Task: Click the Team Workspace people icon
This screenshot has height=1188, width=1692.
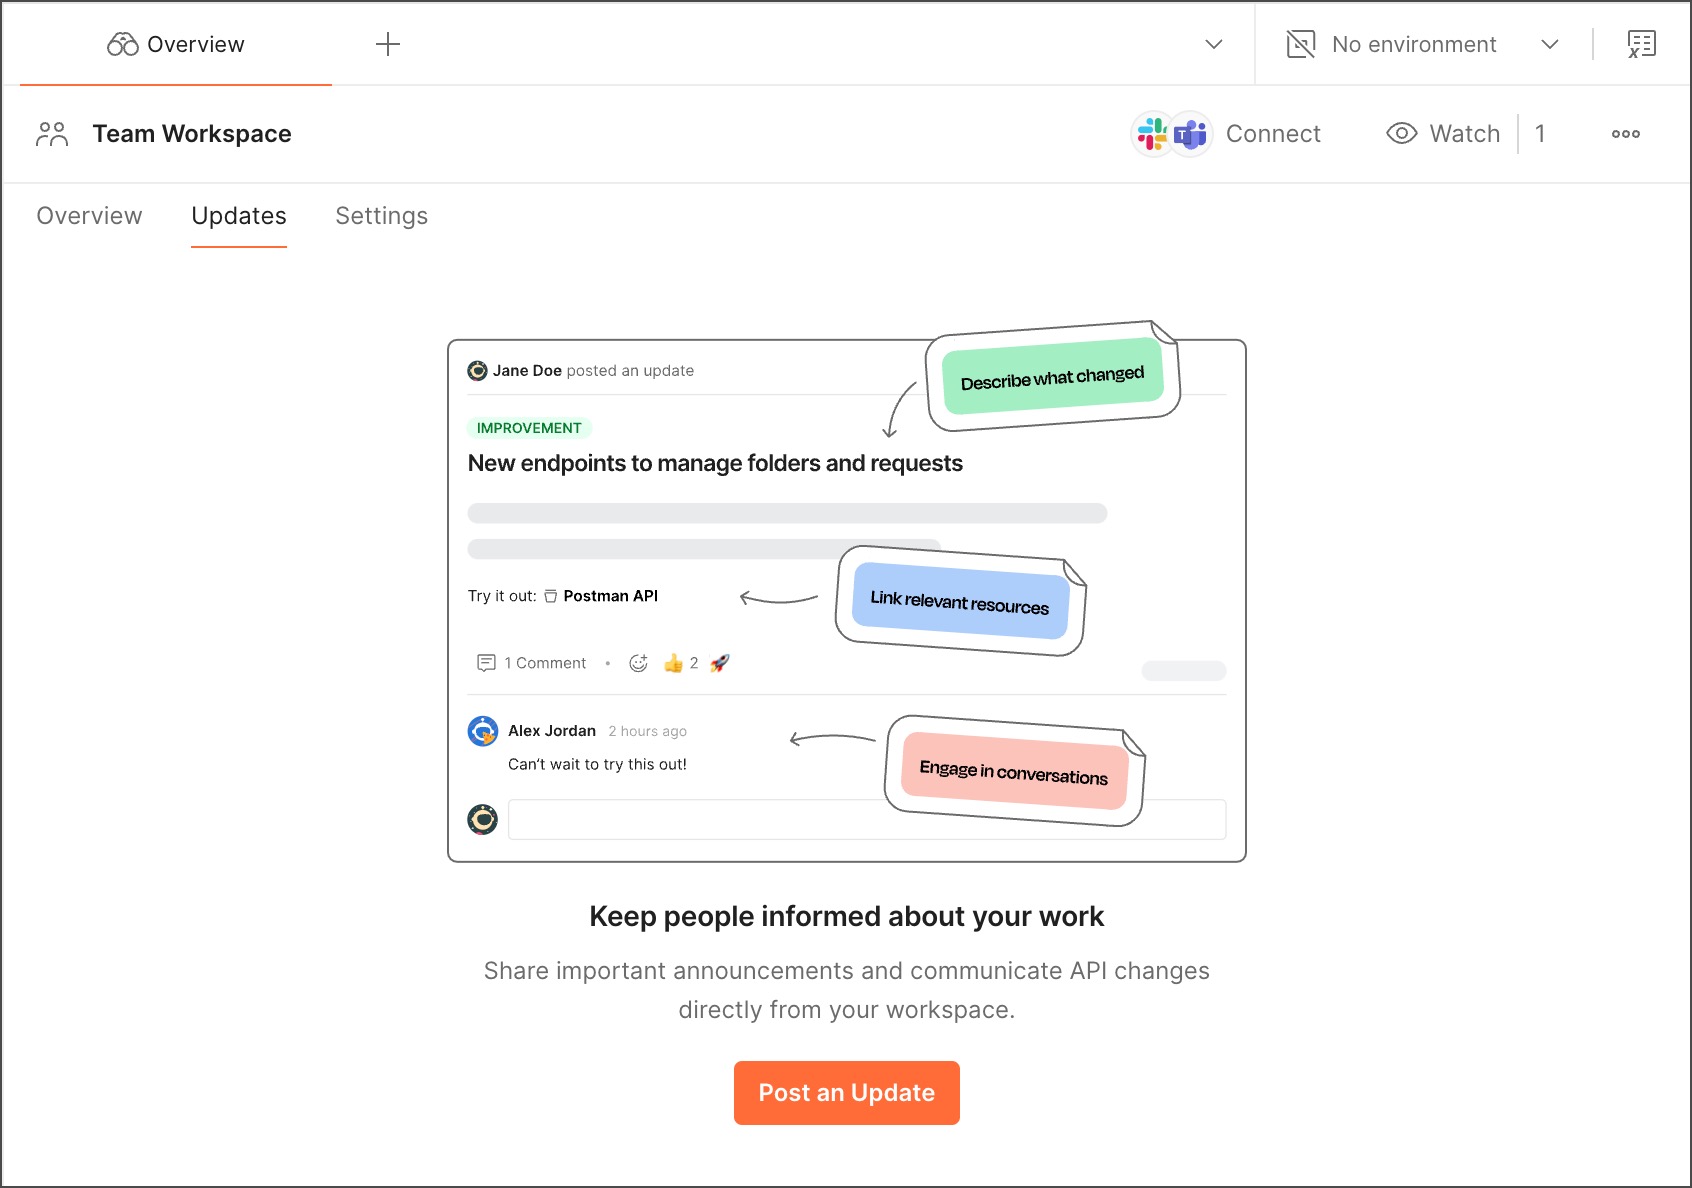Action: (x=52, y=134)
